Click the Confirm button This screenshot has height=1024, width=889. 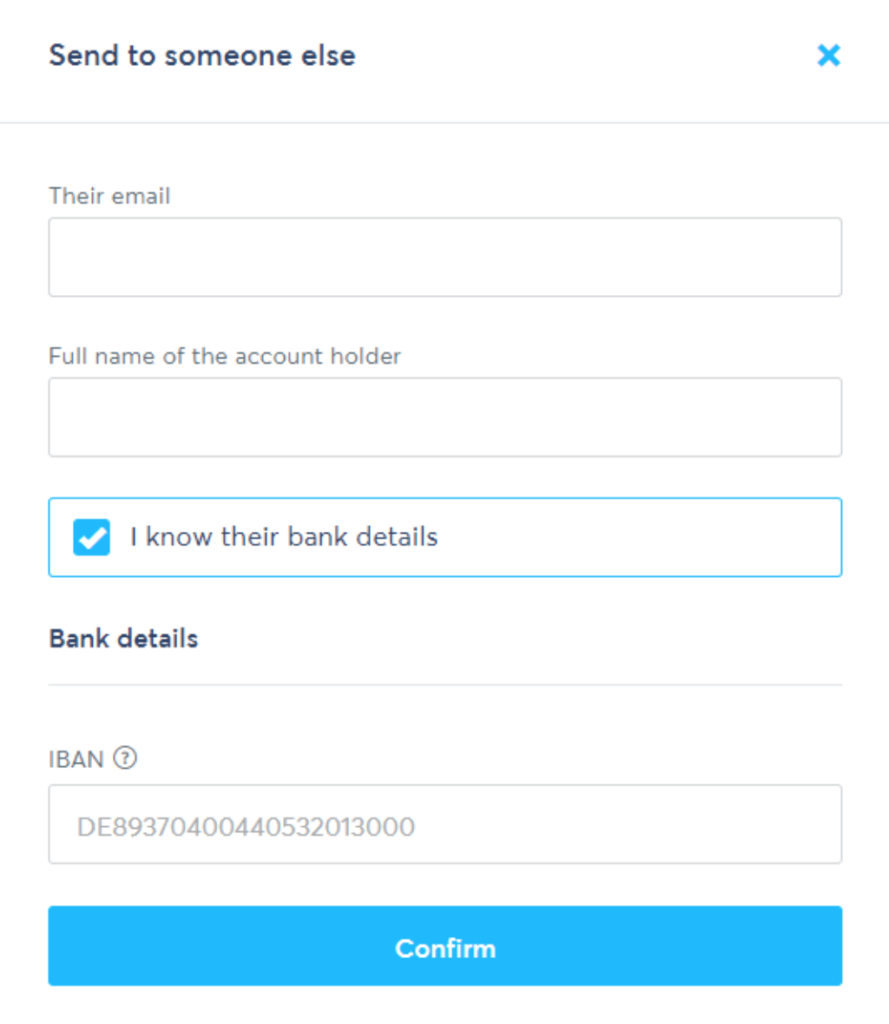point(445,946)
